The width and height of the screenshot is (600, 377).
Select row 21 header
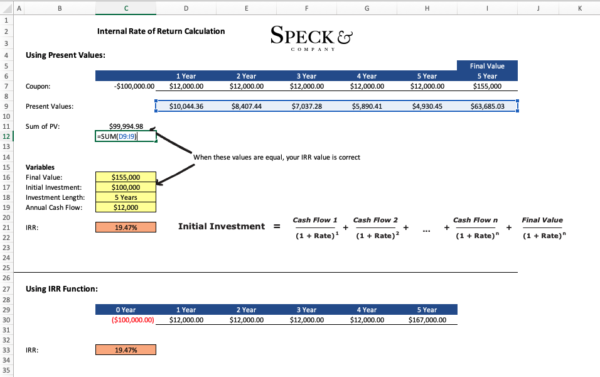(7, 227)
